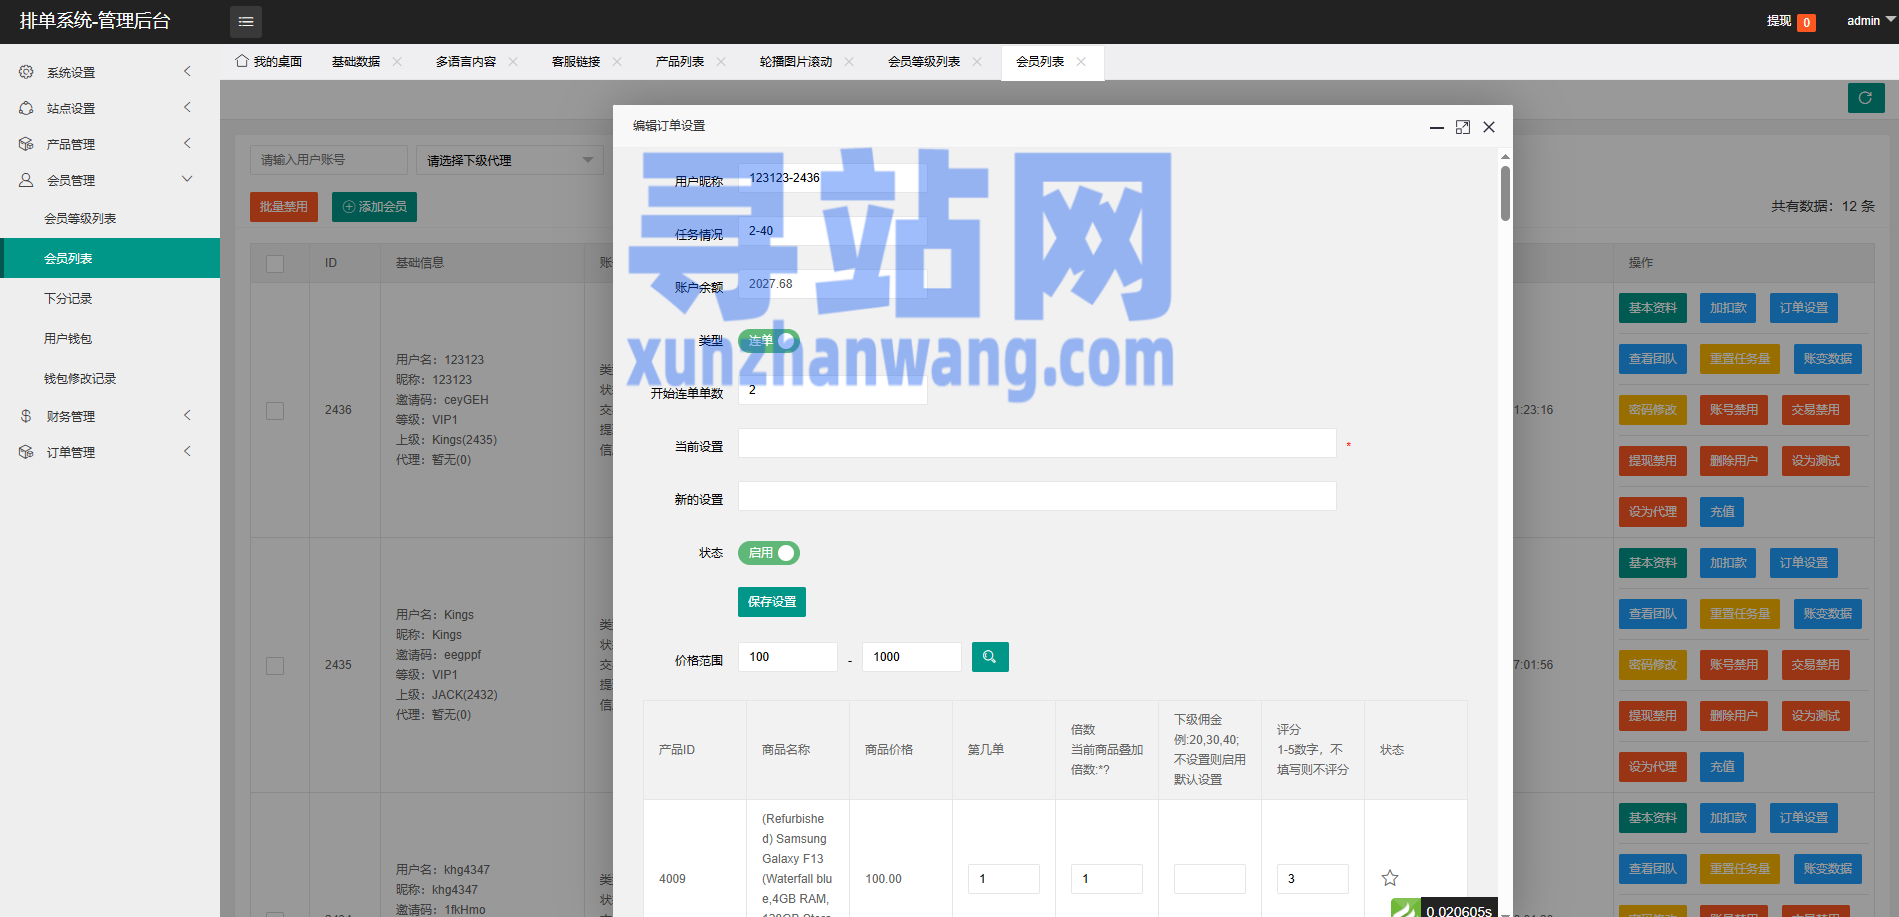Check the select-all checkbox in table header
The image size is (1899, 917).
click(x=275, y=263)
